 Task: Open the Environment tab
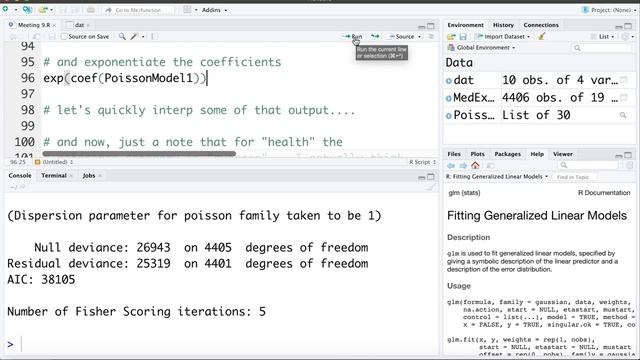point(465,25)
